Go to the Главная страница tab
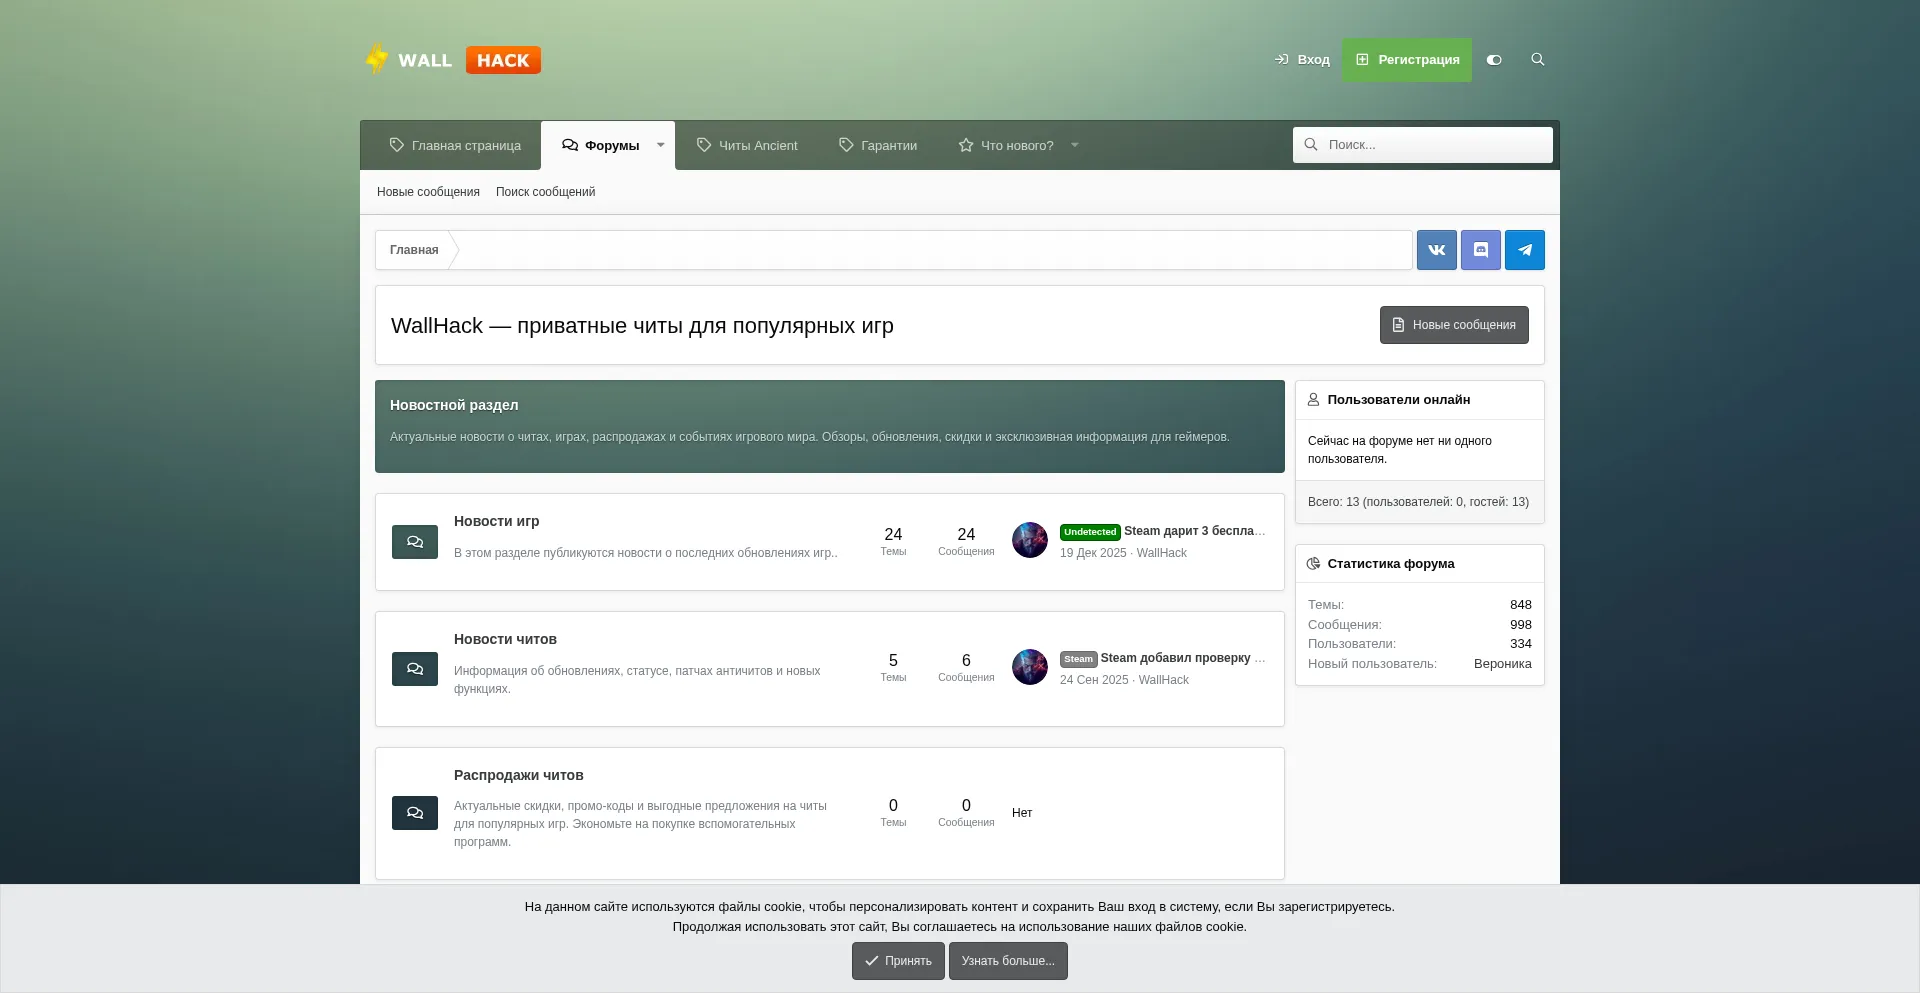Image resolution: width=1920 pixels, height=993 pixels. click(455, 145)
